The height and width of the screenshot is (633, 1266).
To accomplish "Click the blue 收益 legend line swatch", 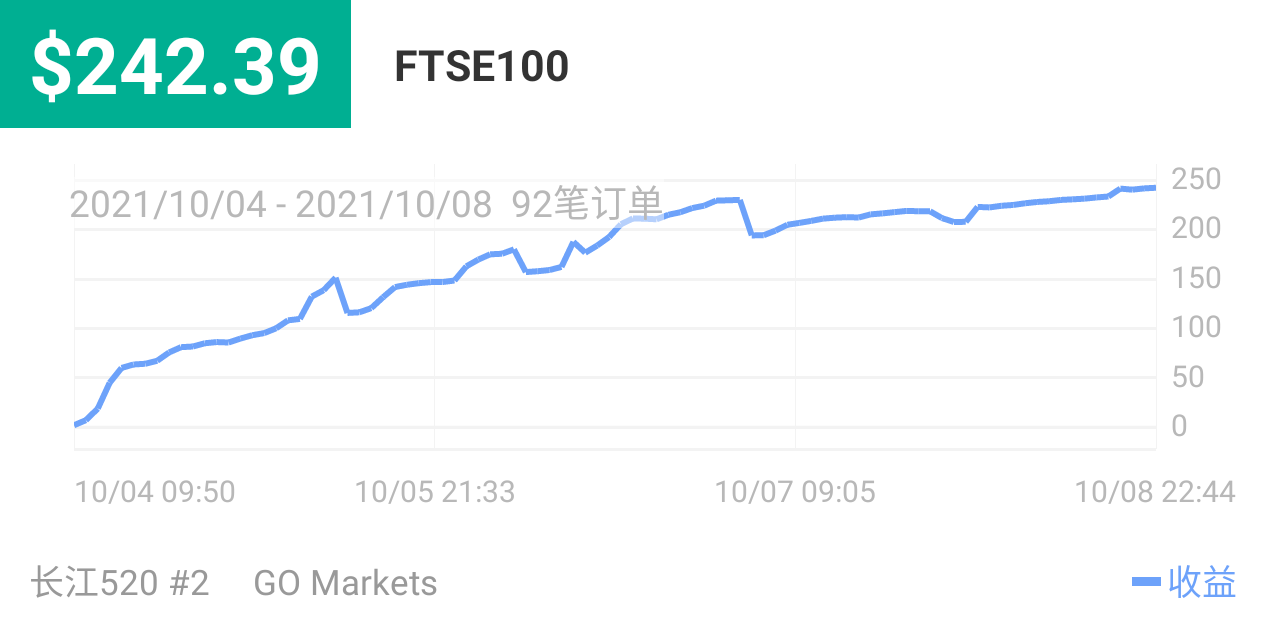I will click(1146, 582).
